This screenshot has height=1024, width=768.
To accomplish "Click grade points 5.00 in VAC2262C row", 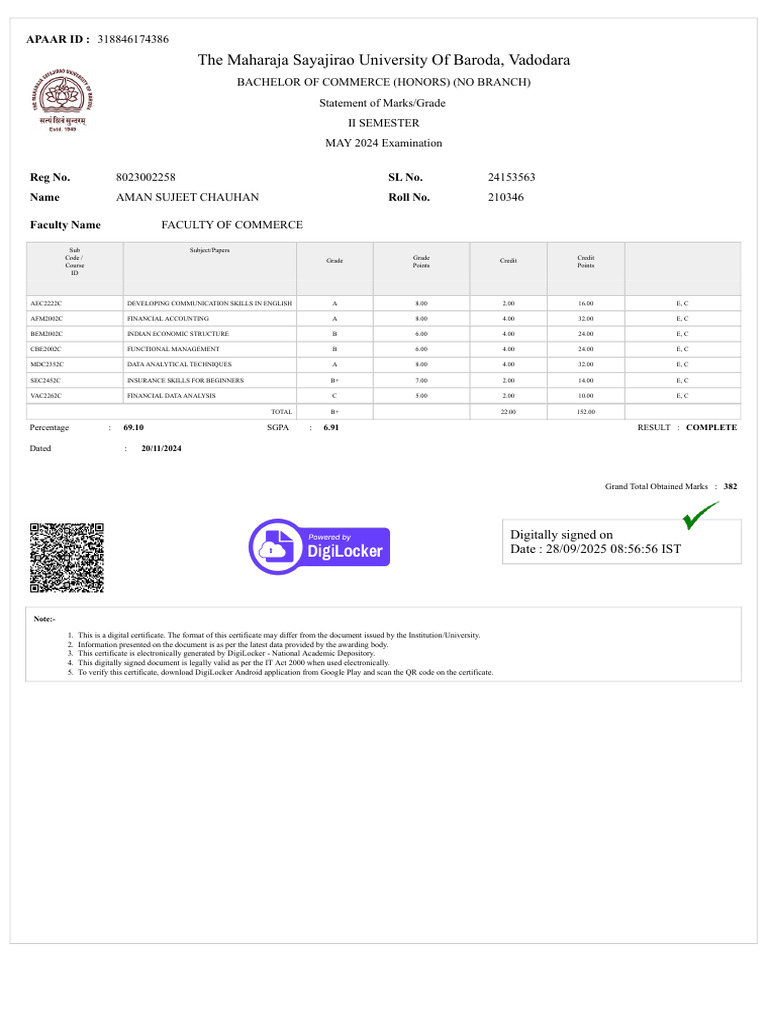I will coord(421,396).
